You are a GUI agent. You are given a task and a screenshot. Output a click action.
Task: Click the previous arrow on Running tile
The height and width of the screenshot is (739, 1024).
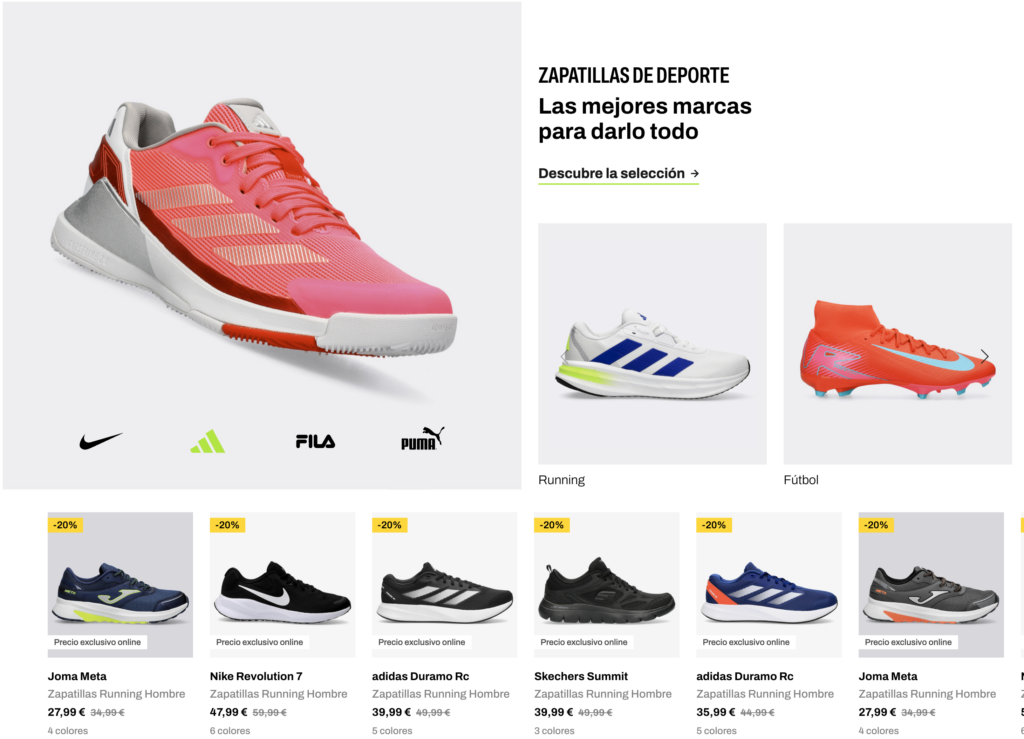tap(564, 356)
